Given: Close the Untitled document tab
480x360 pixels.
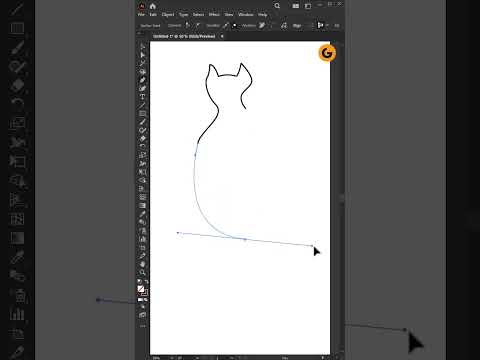Looking at the screenshot, I should [222, 36].
